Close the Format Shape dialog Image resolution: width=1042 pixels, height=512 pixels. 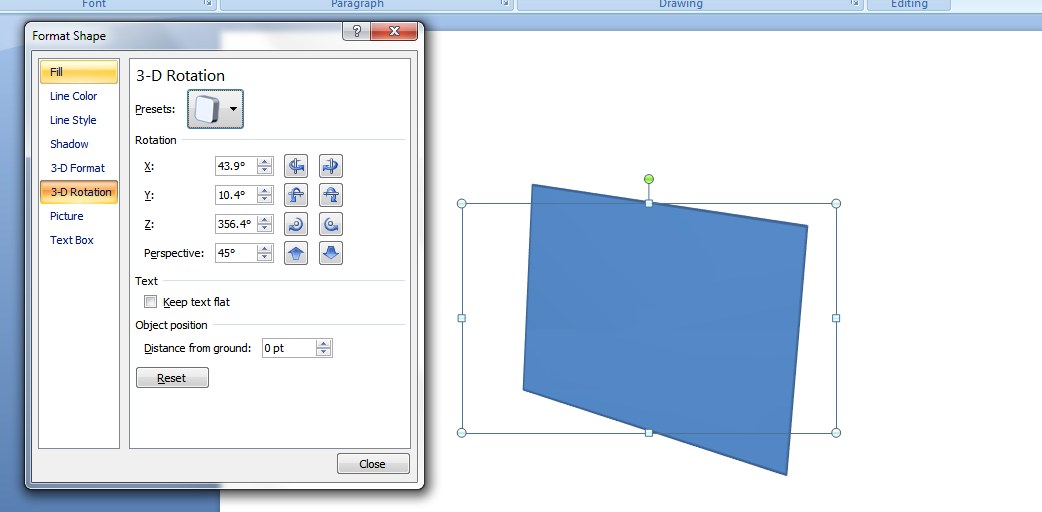point(373,463)
